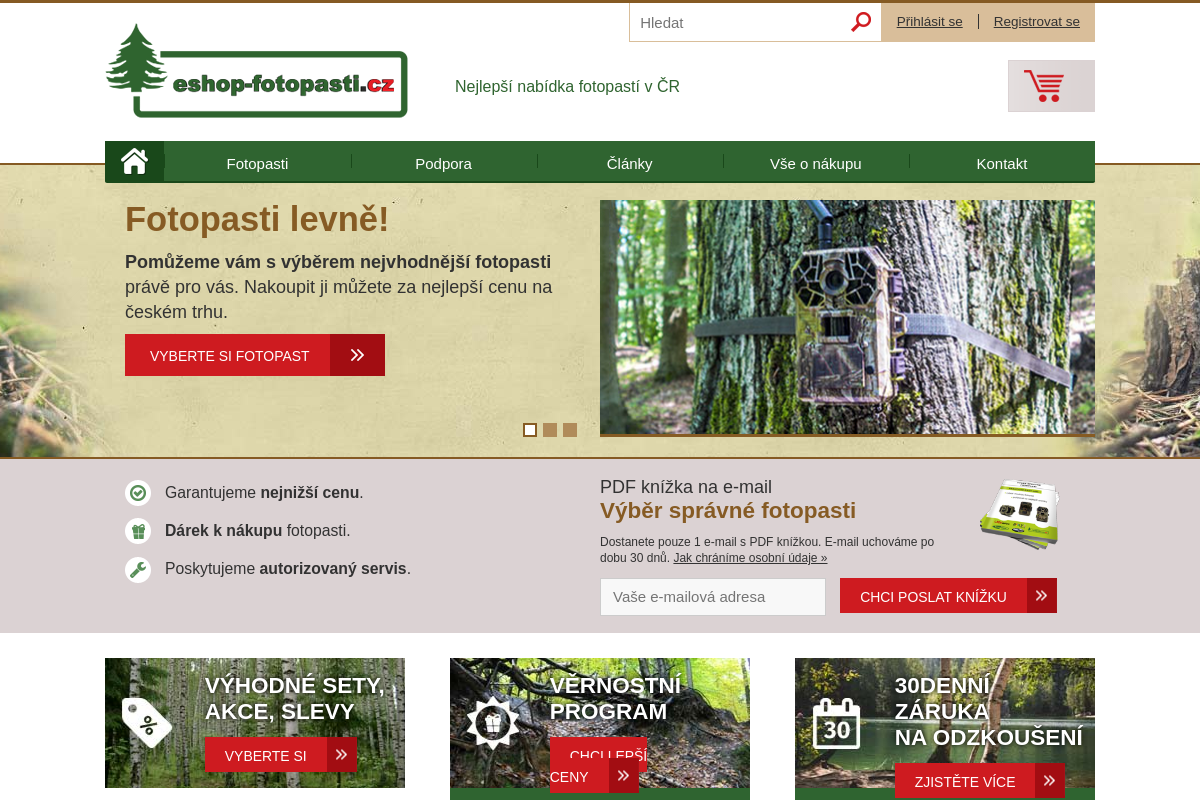This screenshot has height=800, width=1200.
Task: Select the first slider pagination dot
Action: pos(530,429)
